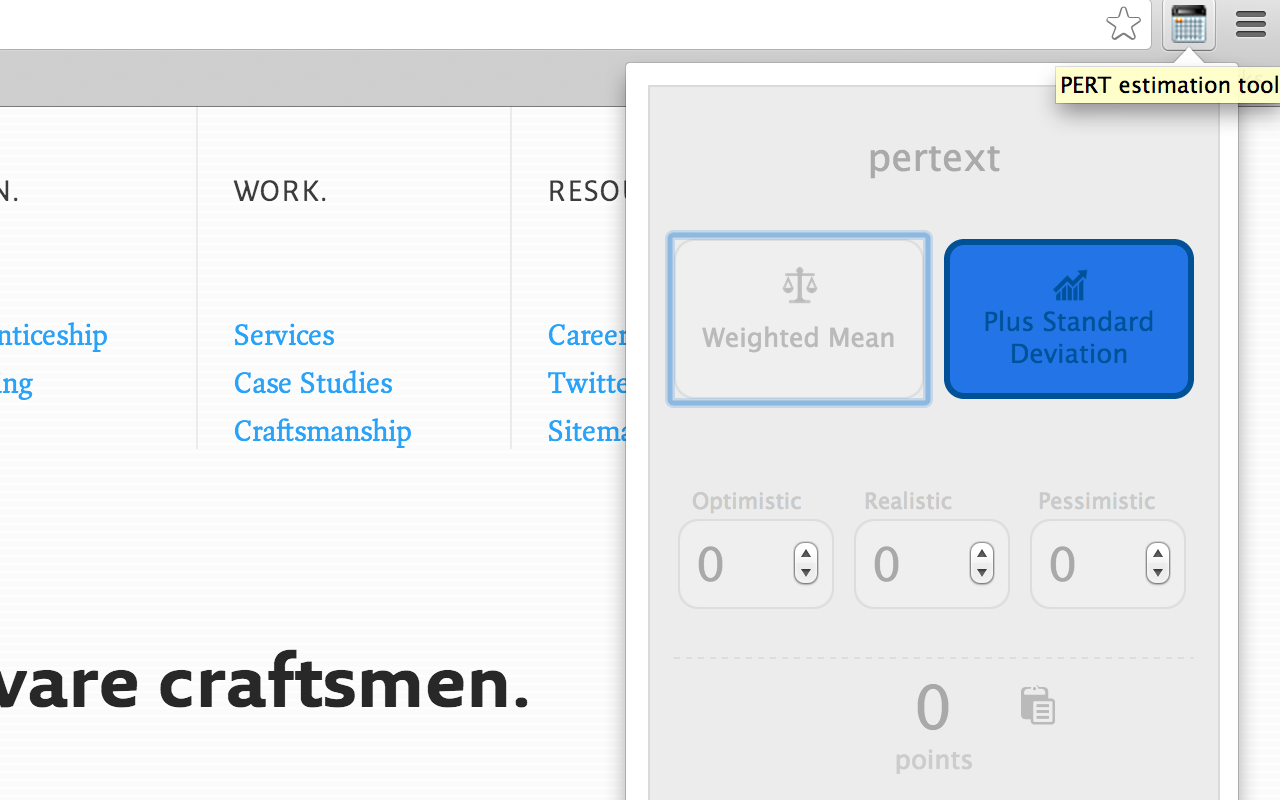
Task: Open the browser hamburger menu icon
Action: (x=1250, y=24)
